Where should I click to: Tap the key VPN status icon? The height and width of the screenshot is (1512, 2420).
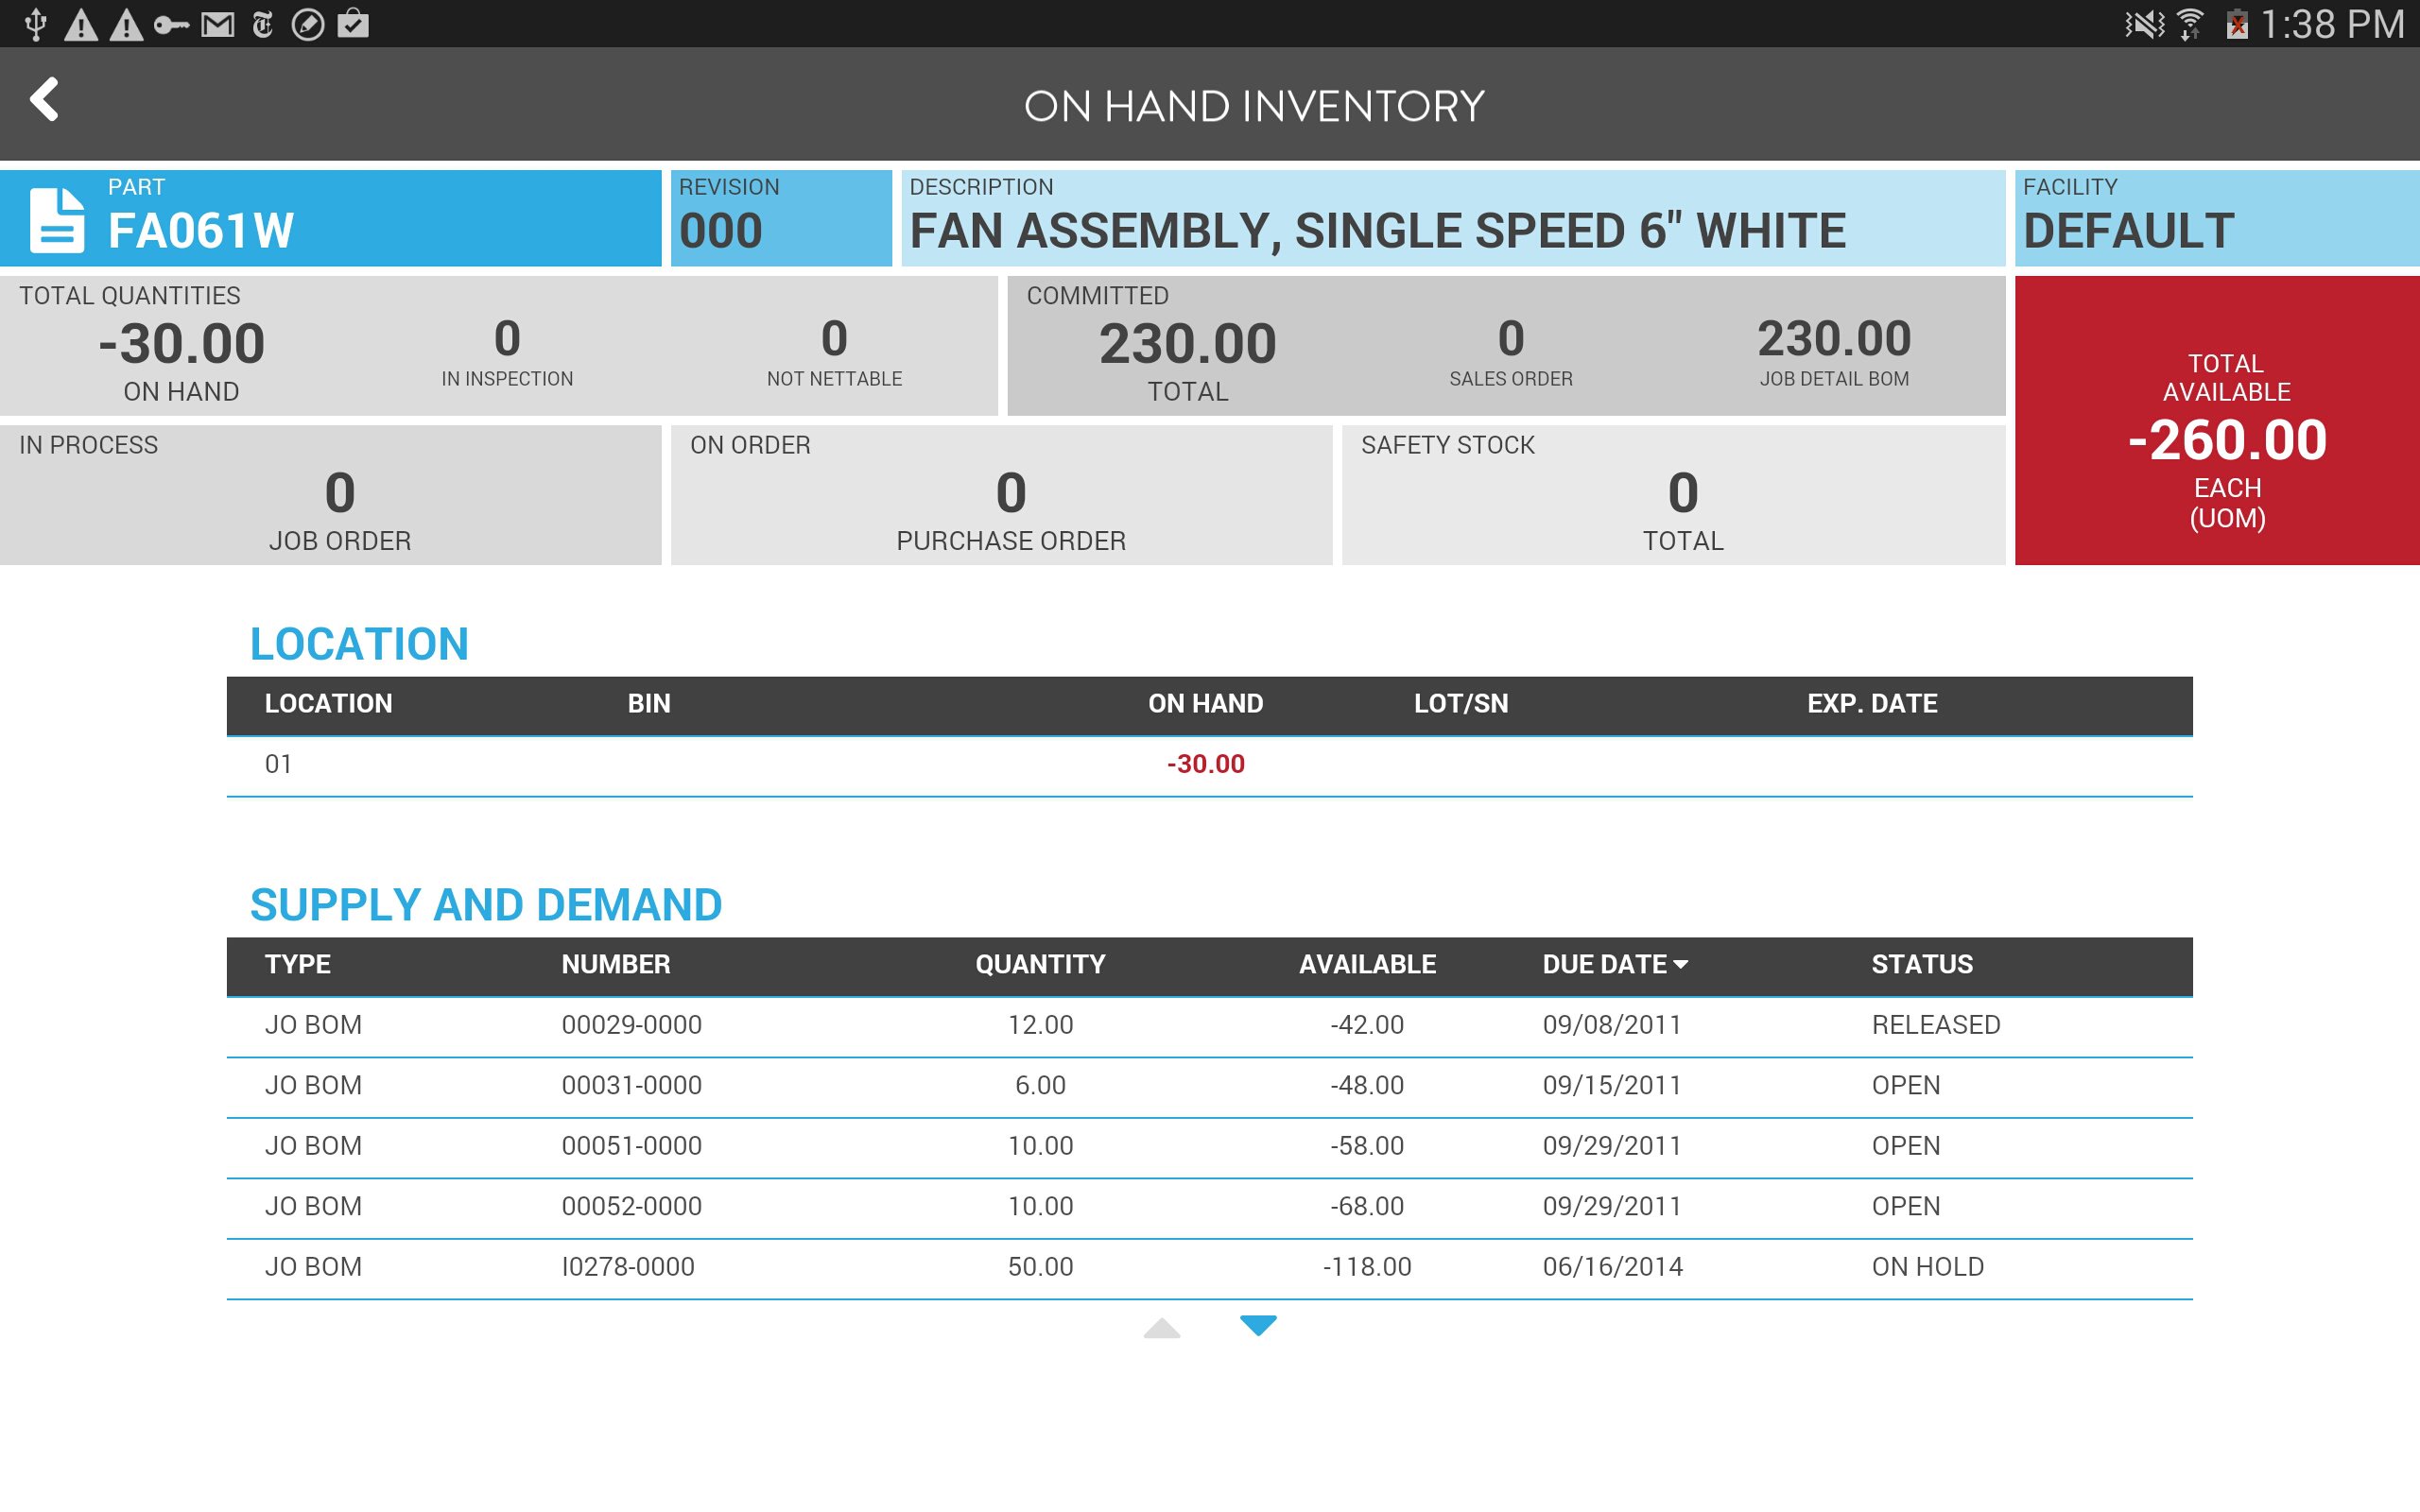pyautogui.click(x=171, y=24)
